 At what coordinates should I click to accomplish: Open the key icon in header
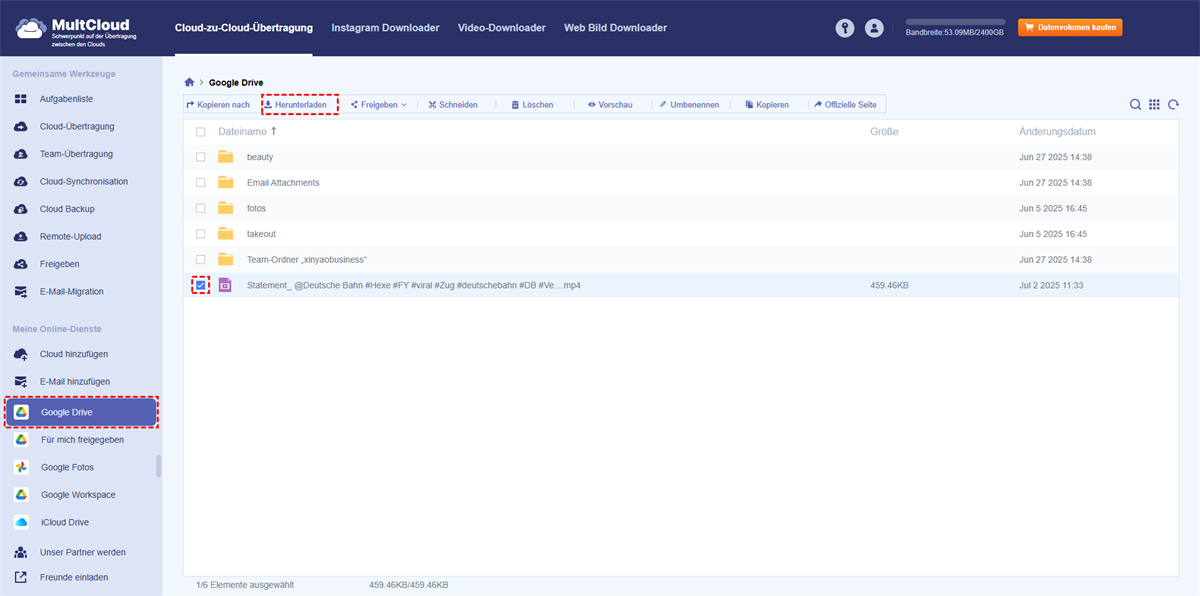coord(845,28)
